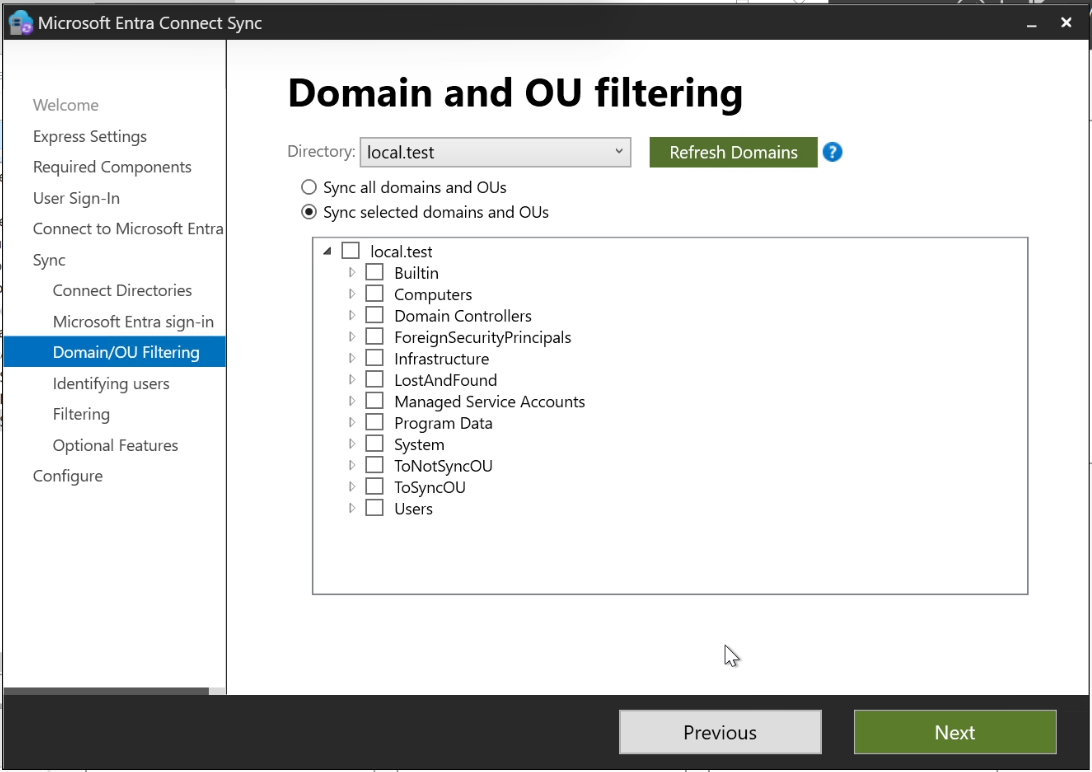Check the ToSyncOU checkbox
Screen dimensions: 1092x772
pyautogui.click(x=375, y=487)
